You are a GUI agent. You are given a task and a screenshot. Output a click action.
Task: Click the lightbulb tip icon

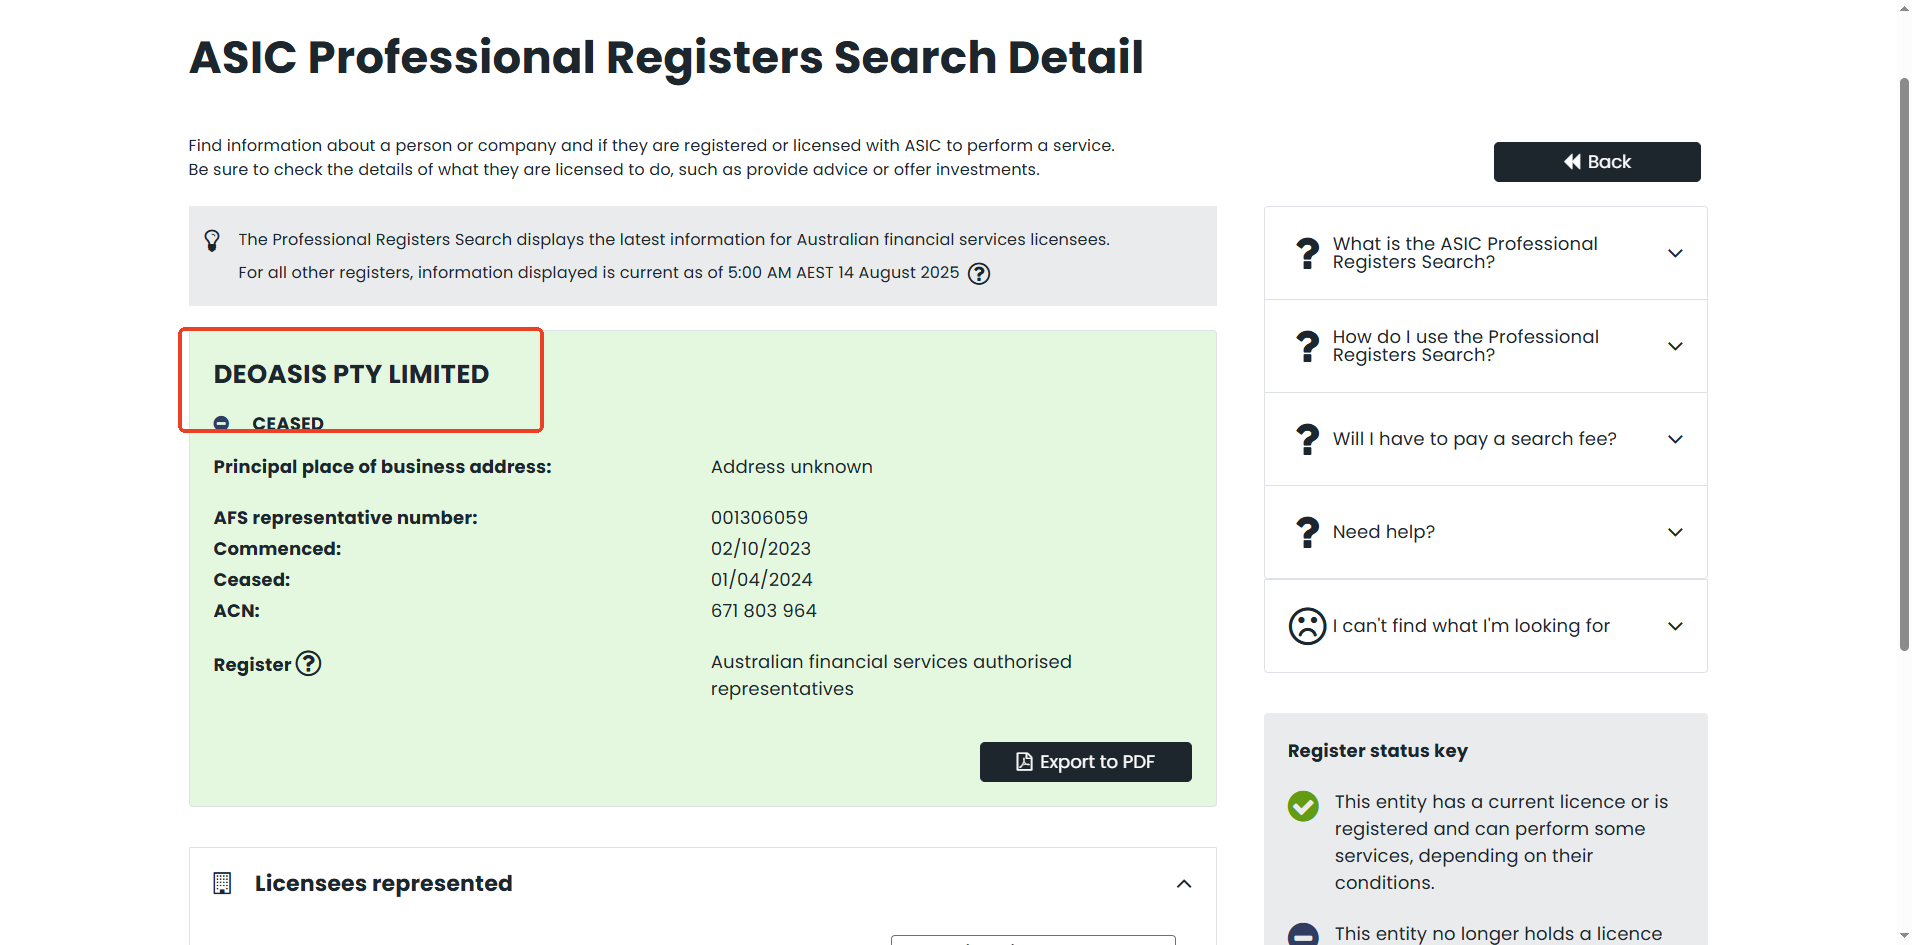(212, 241)
